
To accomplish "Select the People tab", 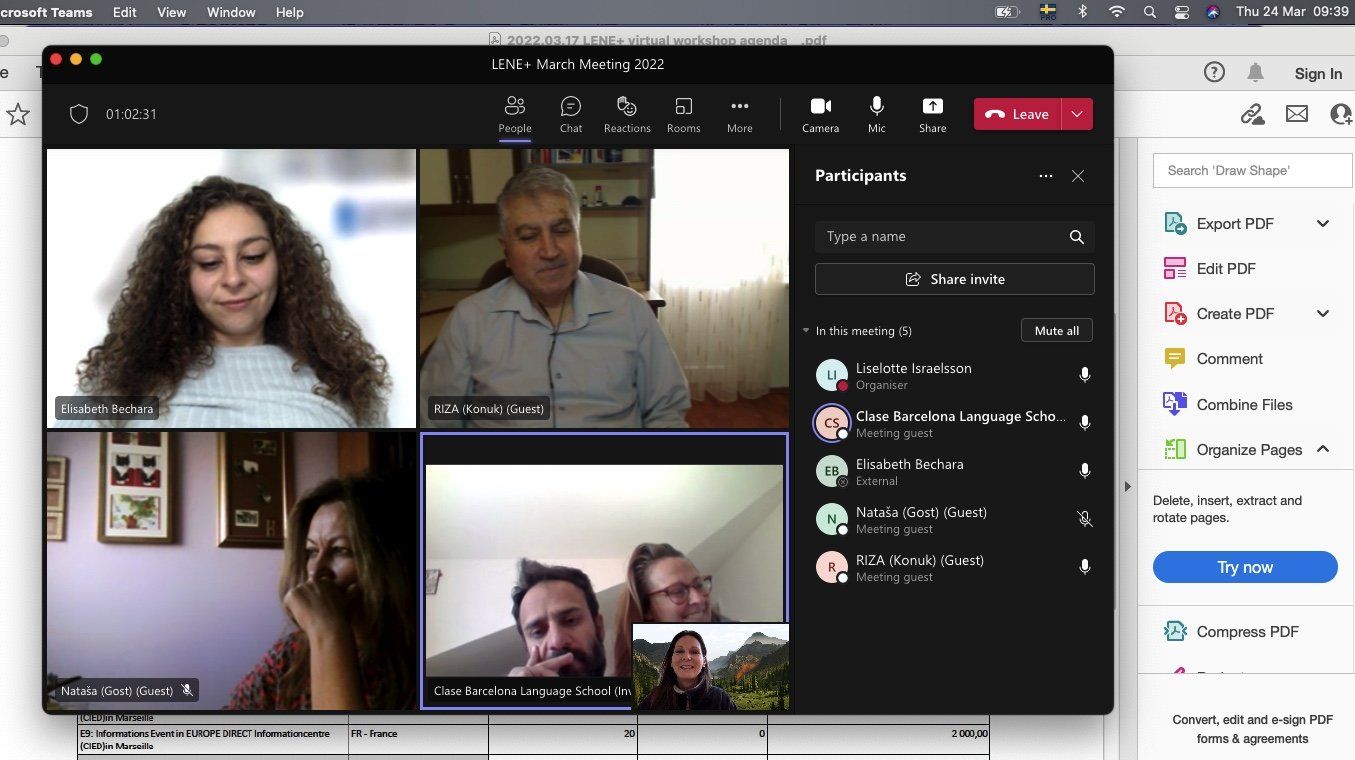I will point(515,114).
